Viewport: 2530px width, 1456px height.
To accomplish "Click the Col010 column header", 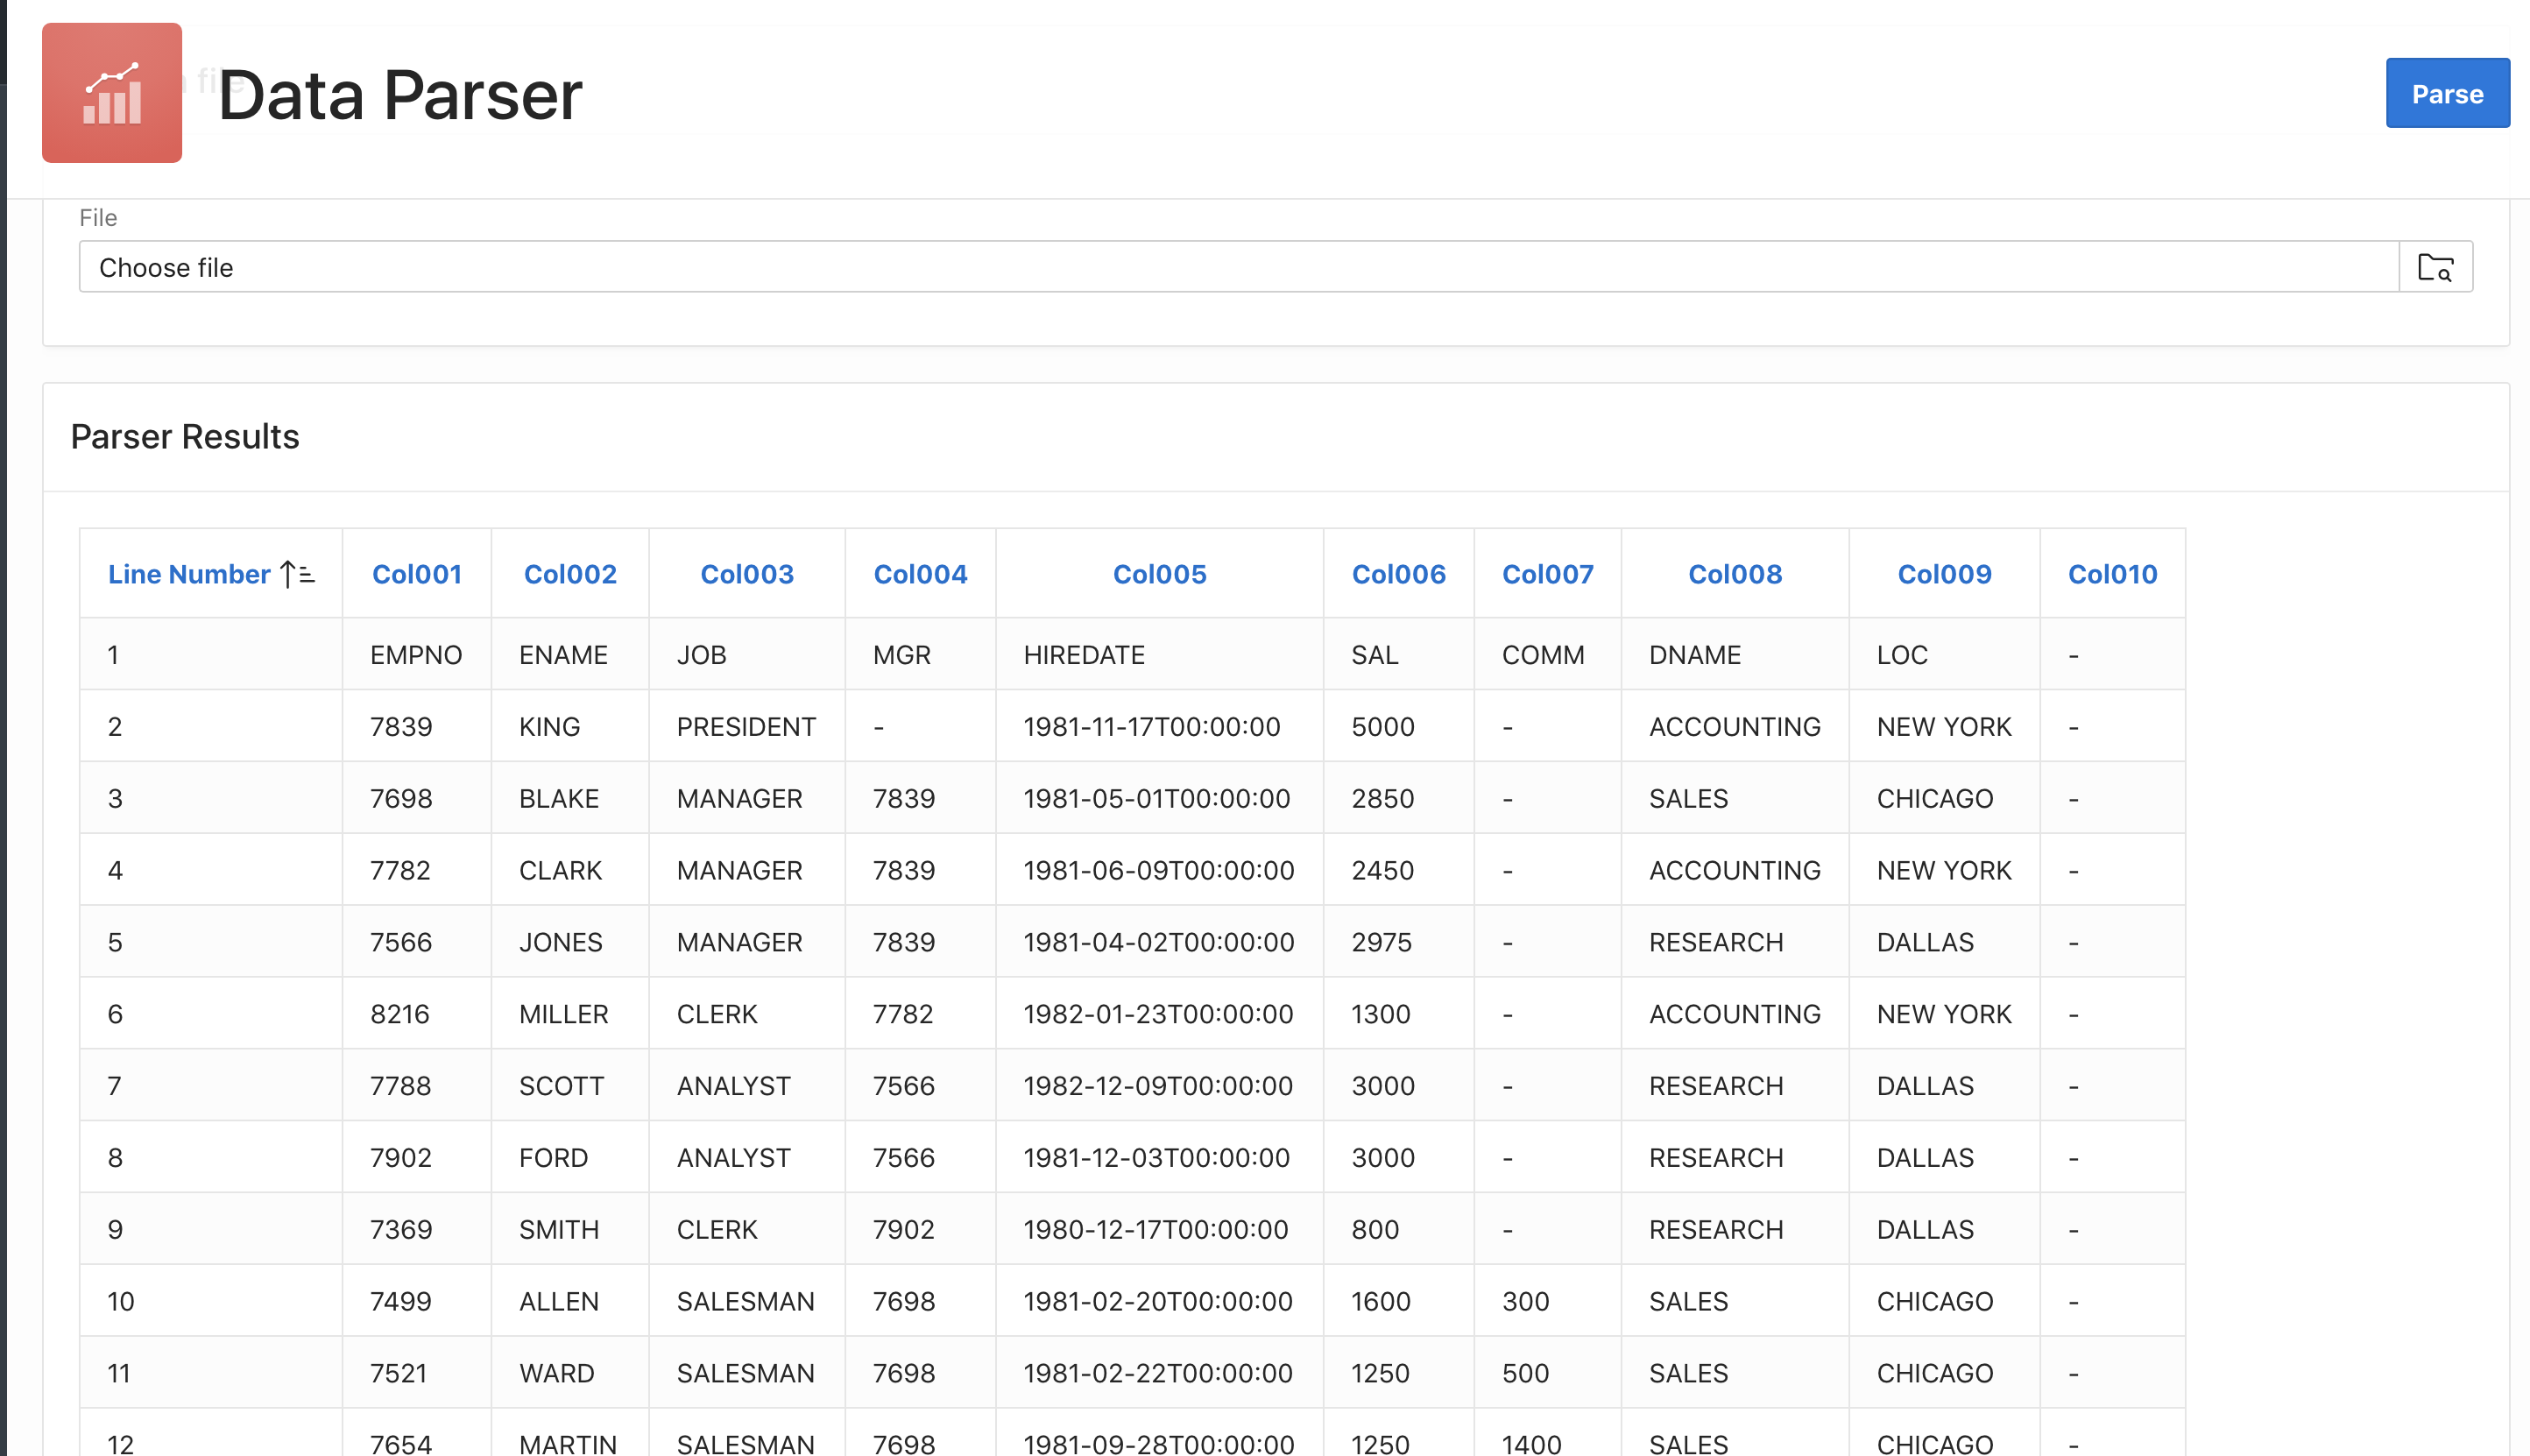I will [2112, 574].
